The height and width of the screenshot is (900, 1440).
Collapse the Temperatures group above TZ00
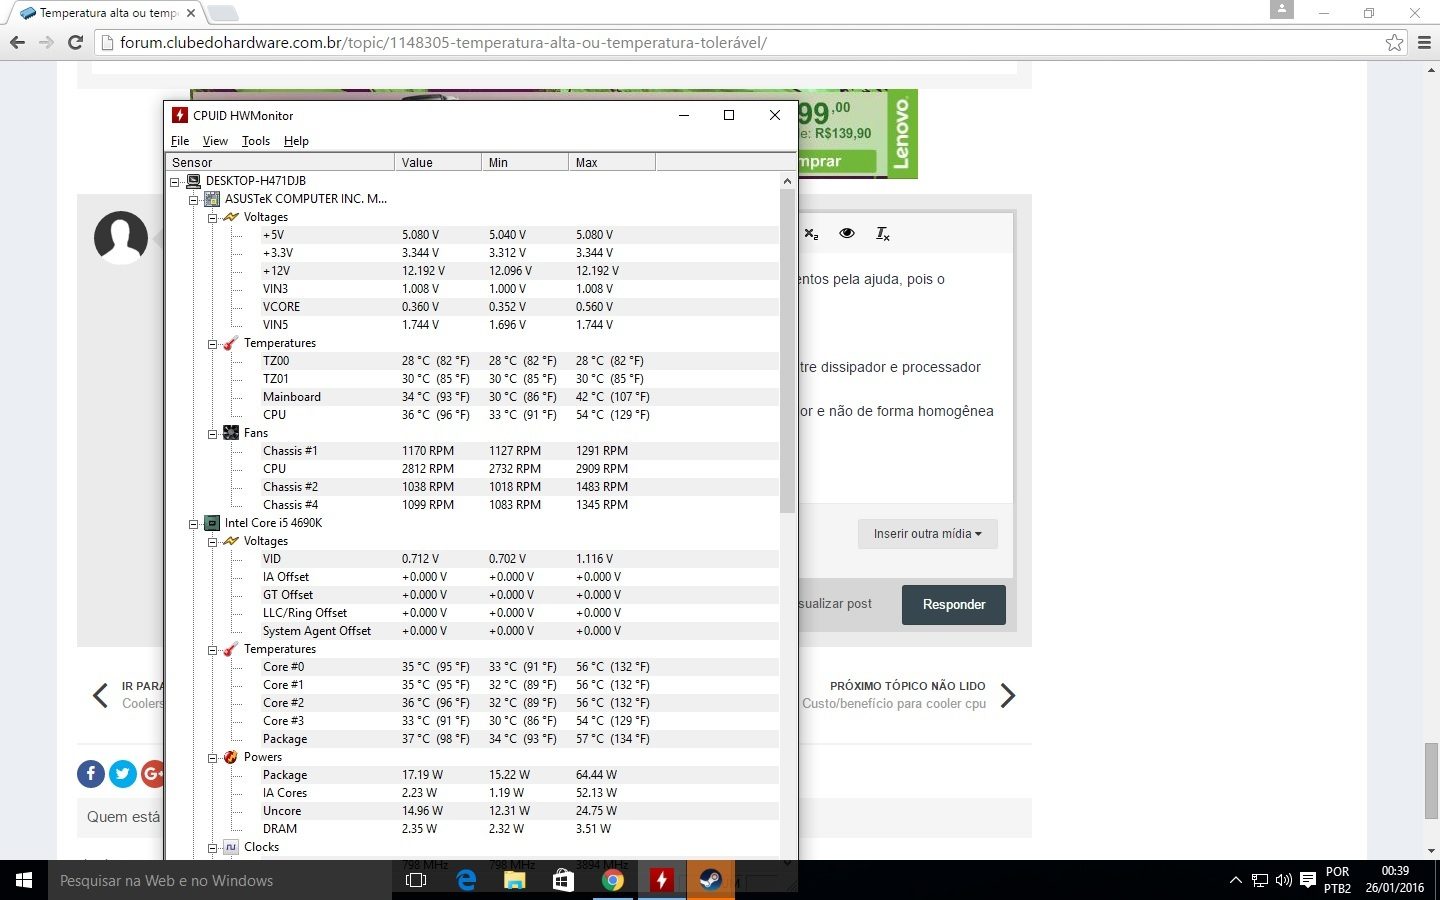pyautogui.click(x=213, y=344)
